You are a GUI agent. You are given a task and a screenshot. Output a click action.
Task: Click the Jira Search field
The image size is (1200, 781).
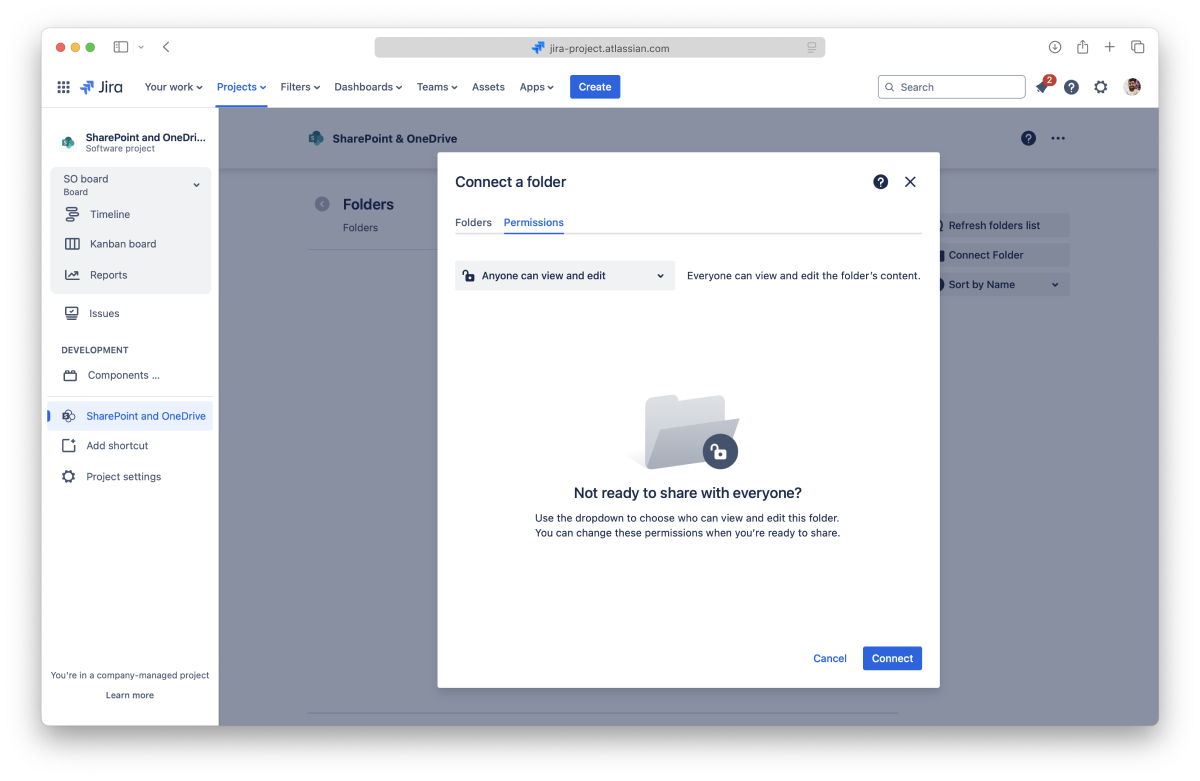pyautogui.click(x=951, y=87)
